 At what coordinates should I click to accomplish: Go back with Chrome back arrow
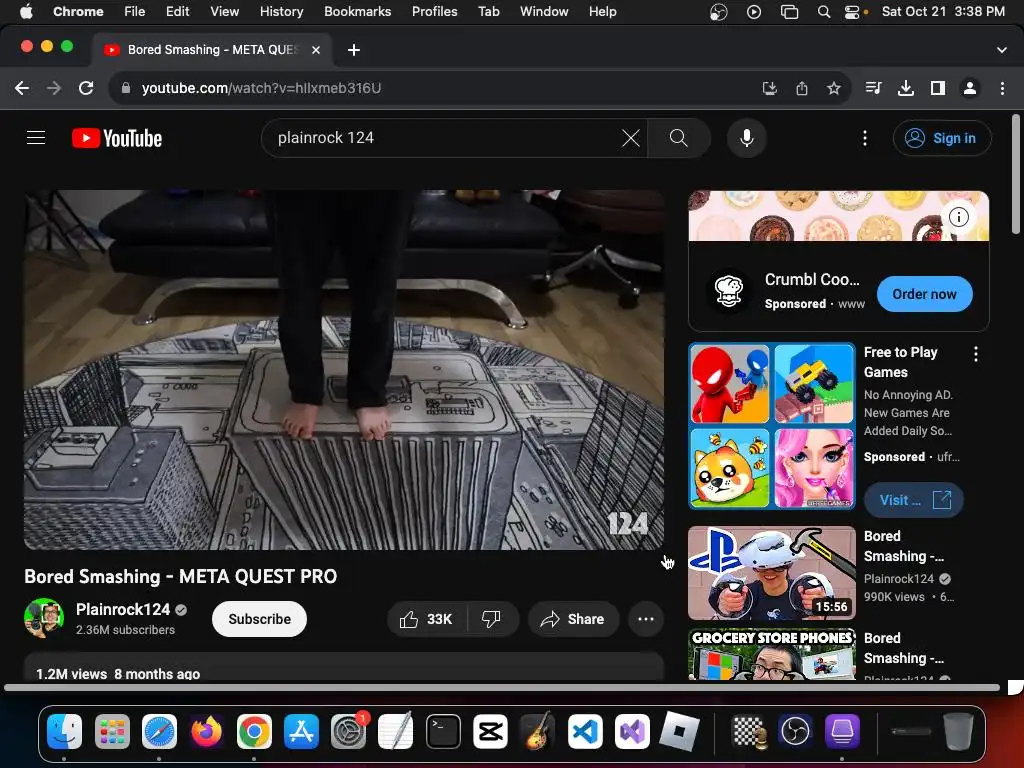tap(22, 88)
